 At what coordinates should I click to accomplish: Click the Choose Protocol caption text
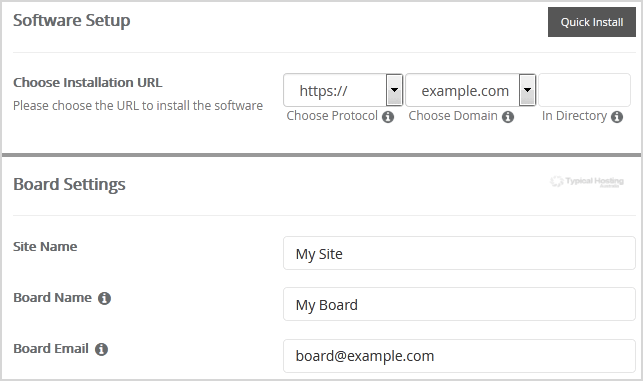pyautogui.click(x=332, y=116)
